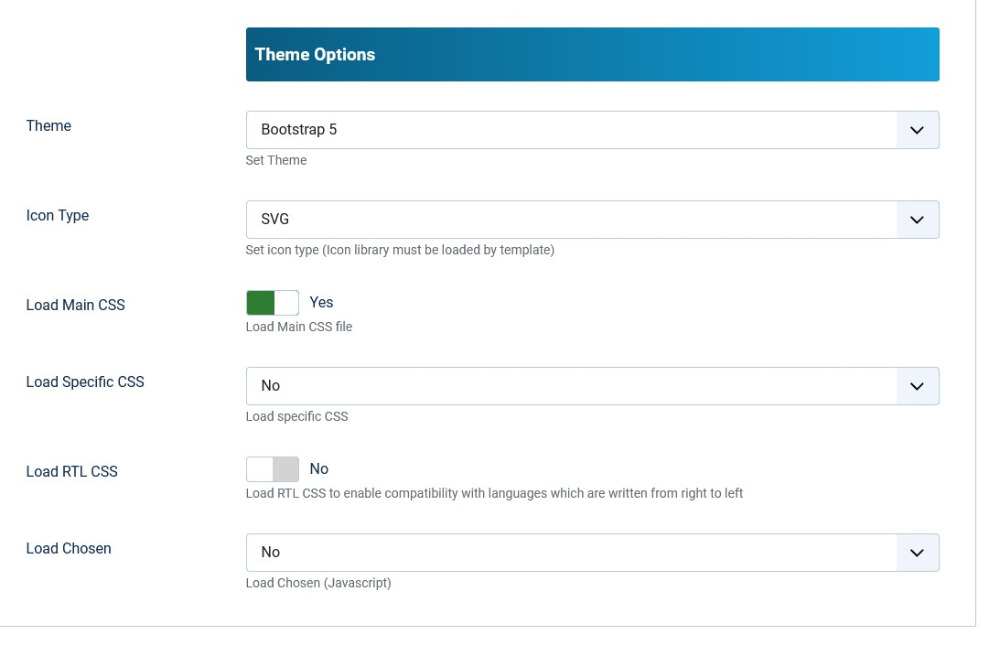Expand the Load Specific CSS dropdown
1000x660 pixels.
[570, 386]
